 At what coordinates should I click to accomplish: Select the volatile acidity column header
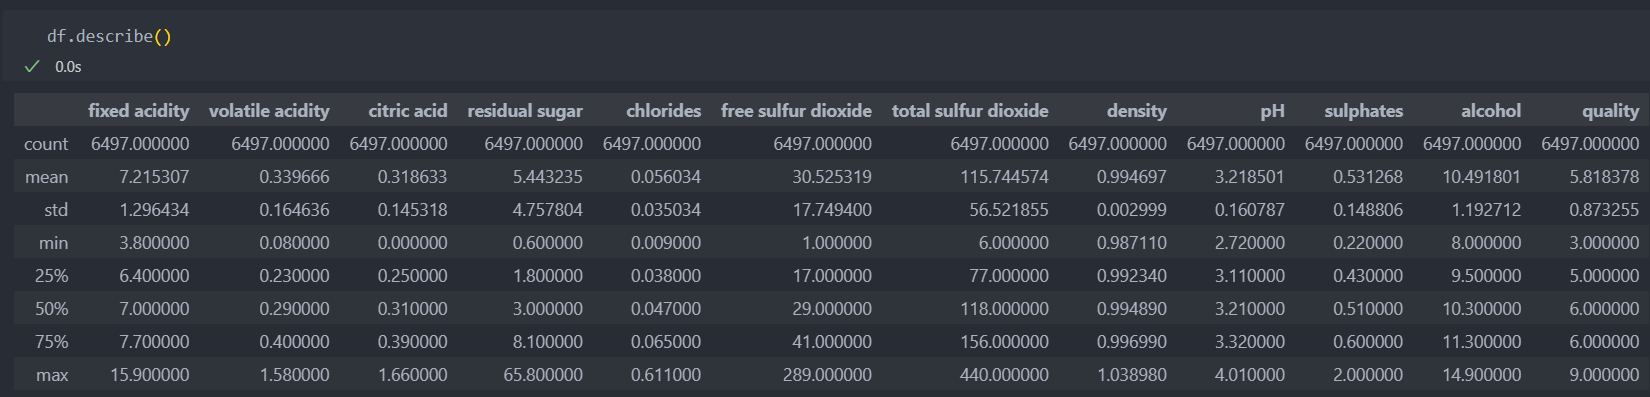(x=269, y=111)
